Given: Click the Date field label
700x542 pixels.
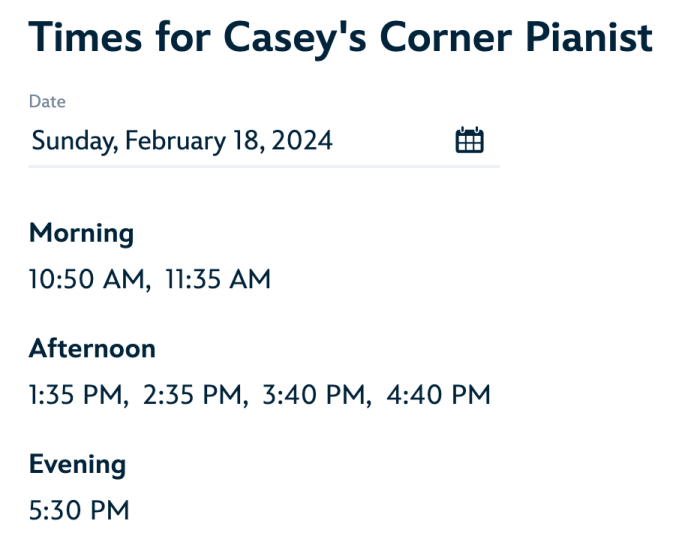Looking at the screenshot, I should pos(47,102).
